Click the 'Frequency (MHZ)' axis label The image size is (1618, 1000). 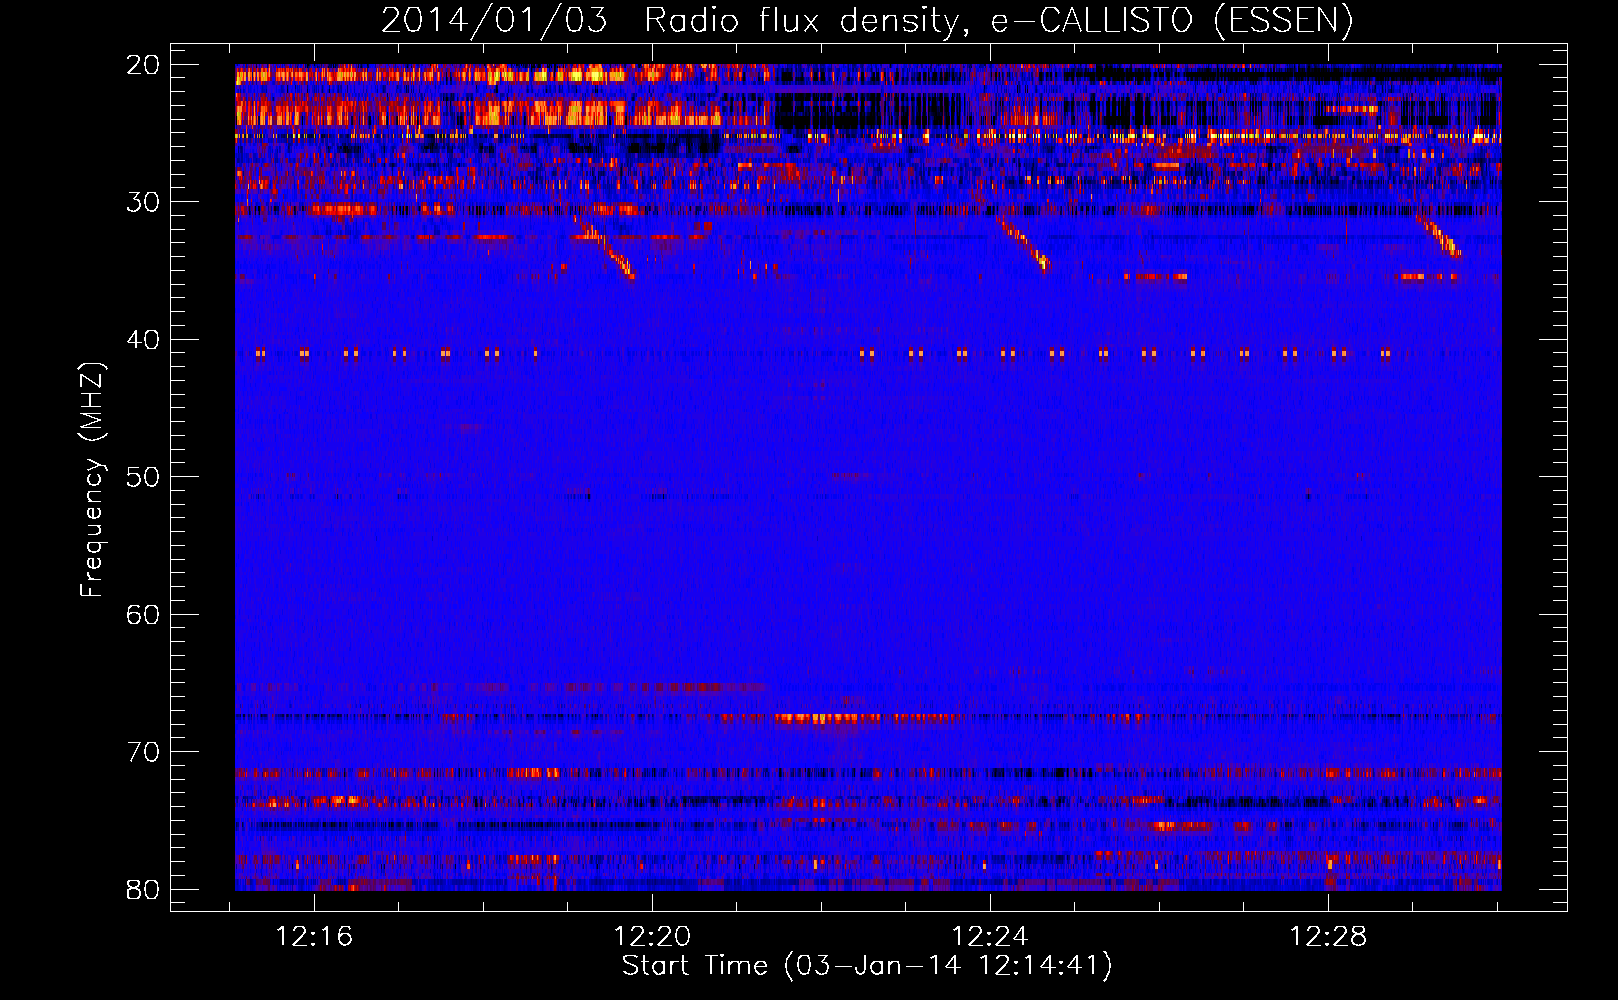(x=91, y=479)
